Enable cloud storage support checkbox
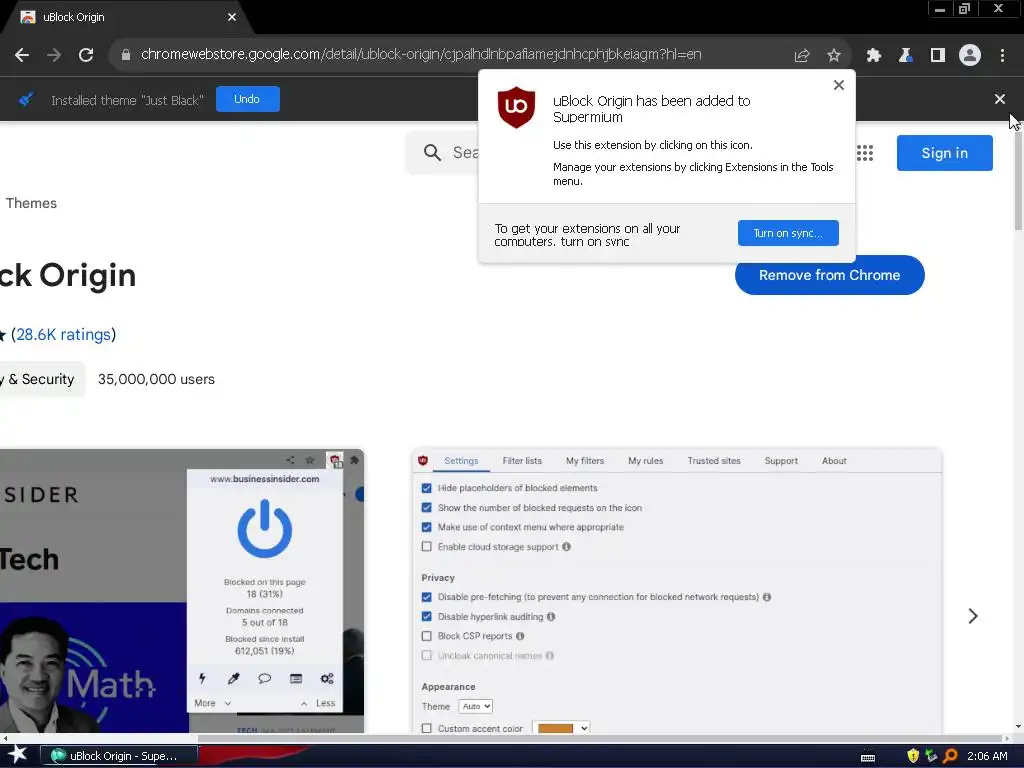The image size is (1024, 768). 426,547
